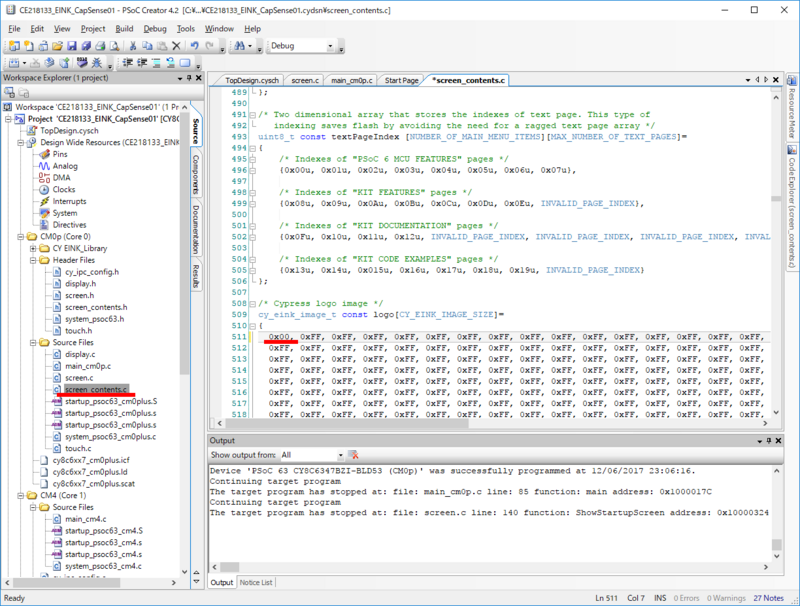The width and height of the screenshot is (800, 606).
Task: Close the screen_contents.c document tab area
Action: (x=776, y=80)
